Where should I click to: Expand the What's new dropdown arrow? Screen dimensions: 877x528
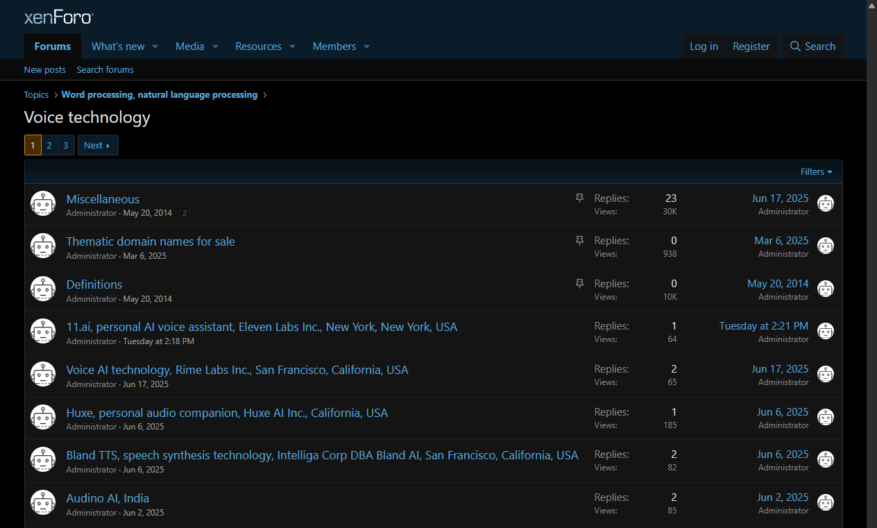(x=155, y=46)
